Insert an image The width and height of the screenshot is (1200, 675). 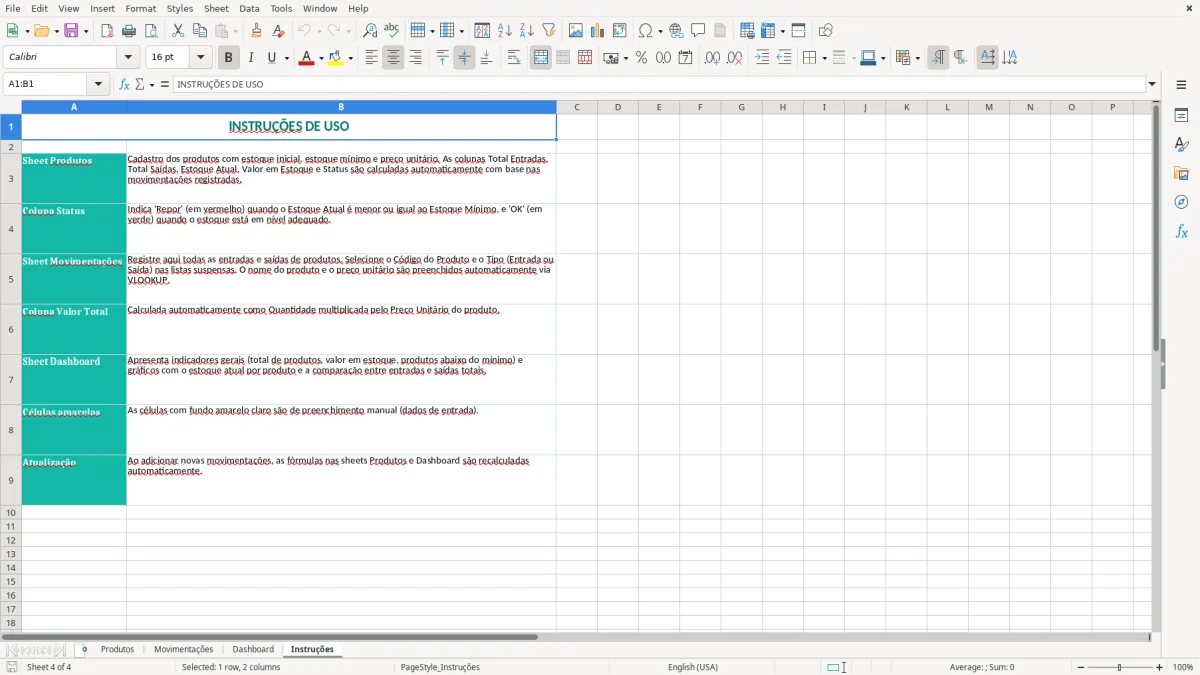pos(576,31)
